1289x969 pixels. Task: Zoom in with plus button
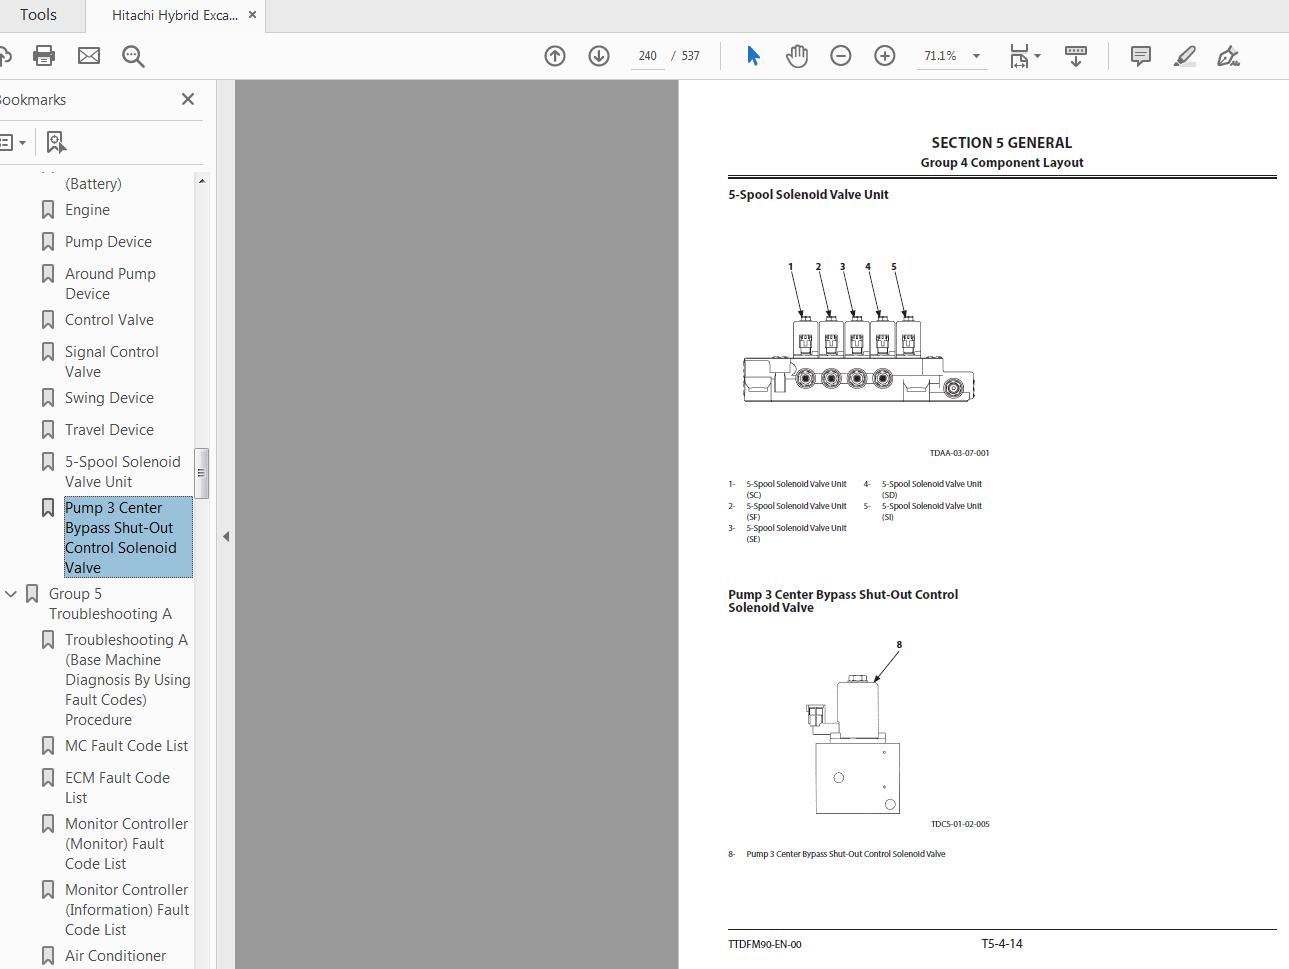885,56
